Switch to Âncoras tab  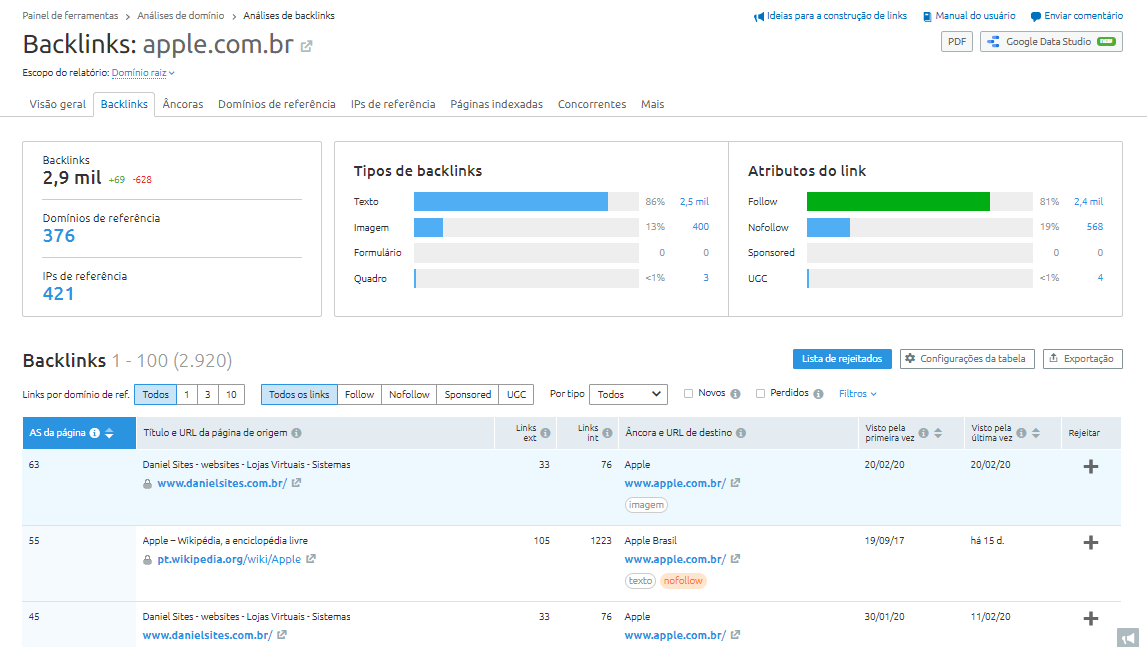click(183, 105)
